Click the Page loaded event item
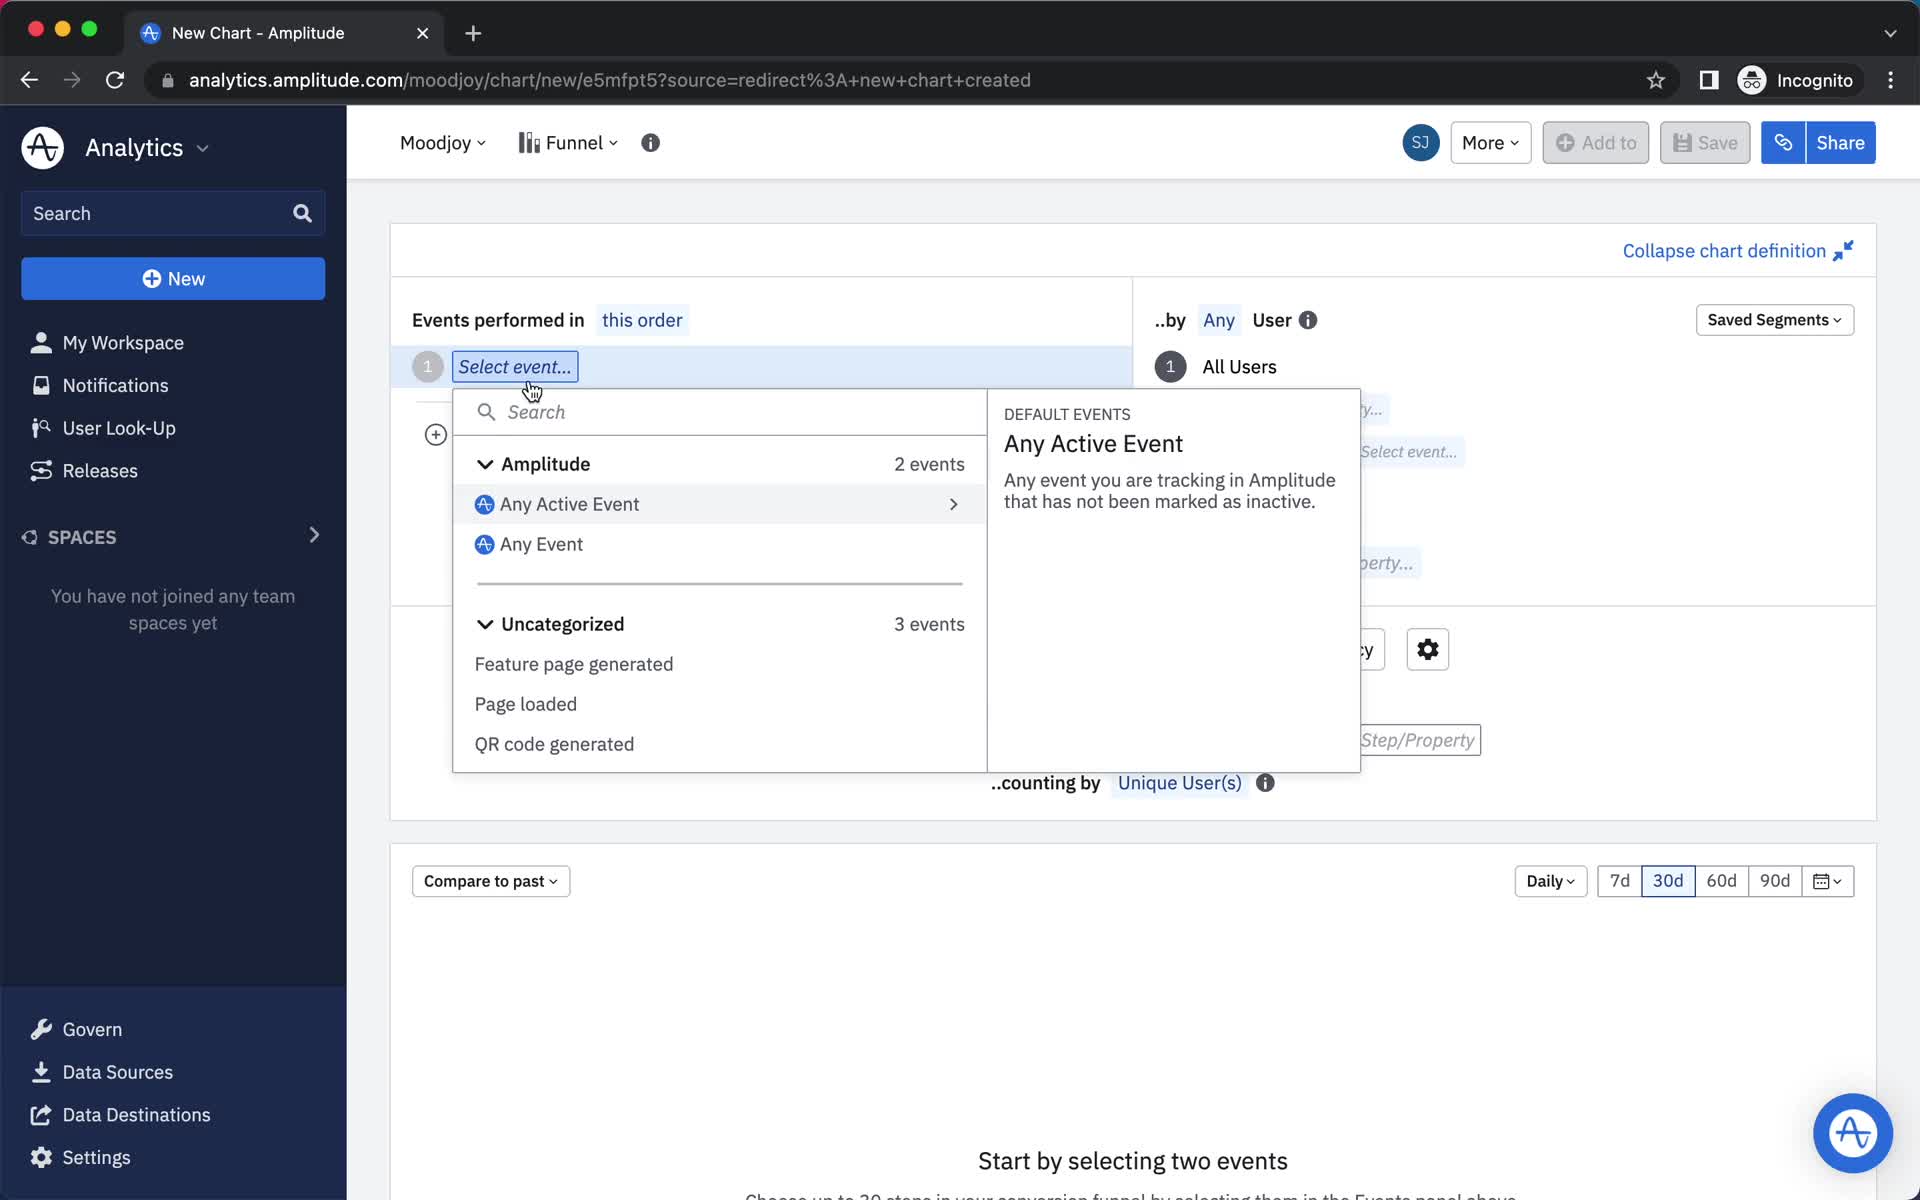The width and height of the screenshot is (1920, 1200). [x=525, y=704]
